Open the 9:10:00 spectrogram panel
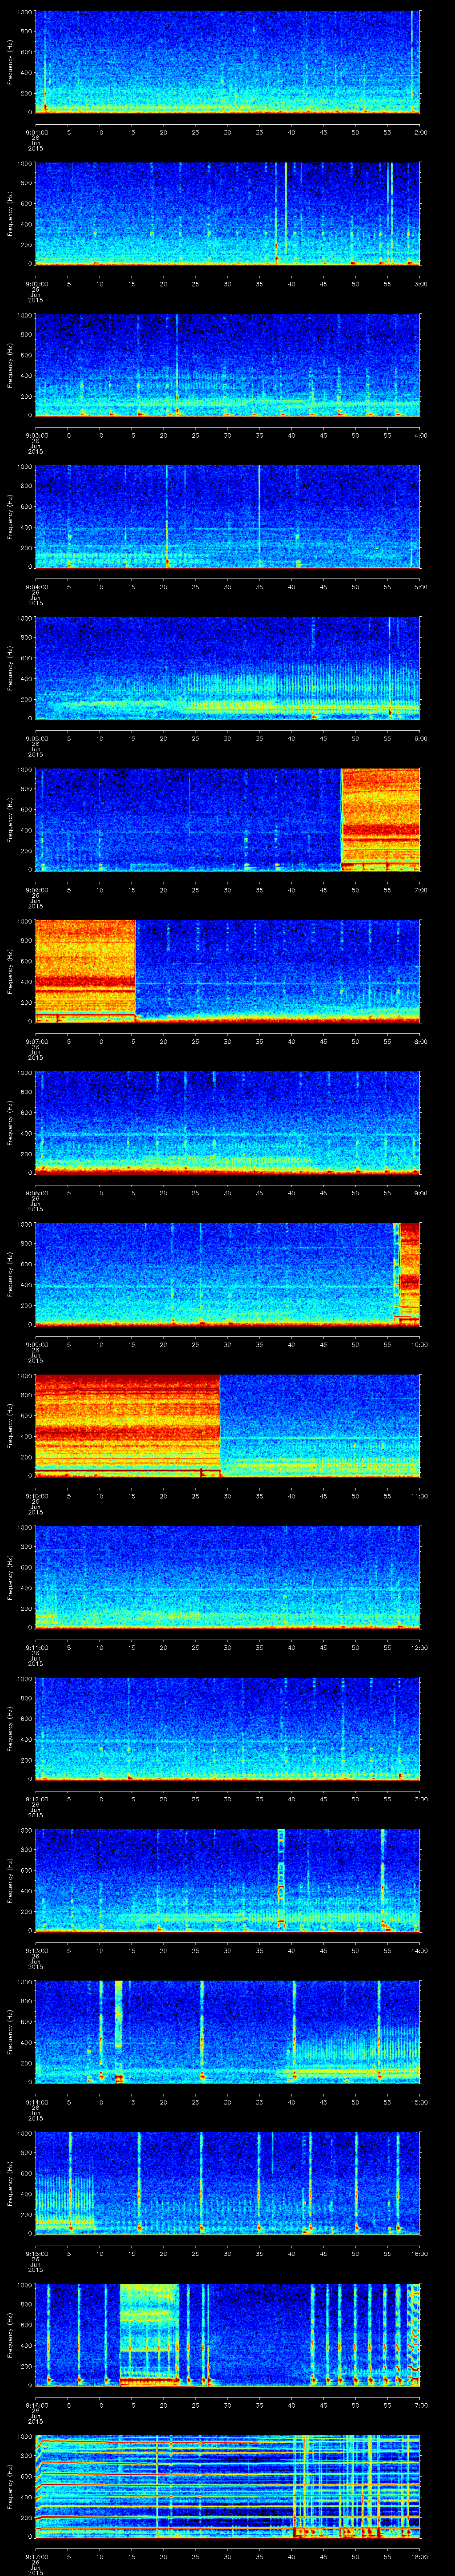Screen dimensions: 455x2576 click(x=227, y=1426)
